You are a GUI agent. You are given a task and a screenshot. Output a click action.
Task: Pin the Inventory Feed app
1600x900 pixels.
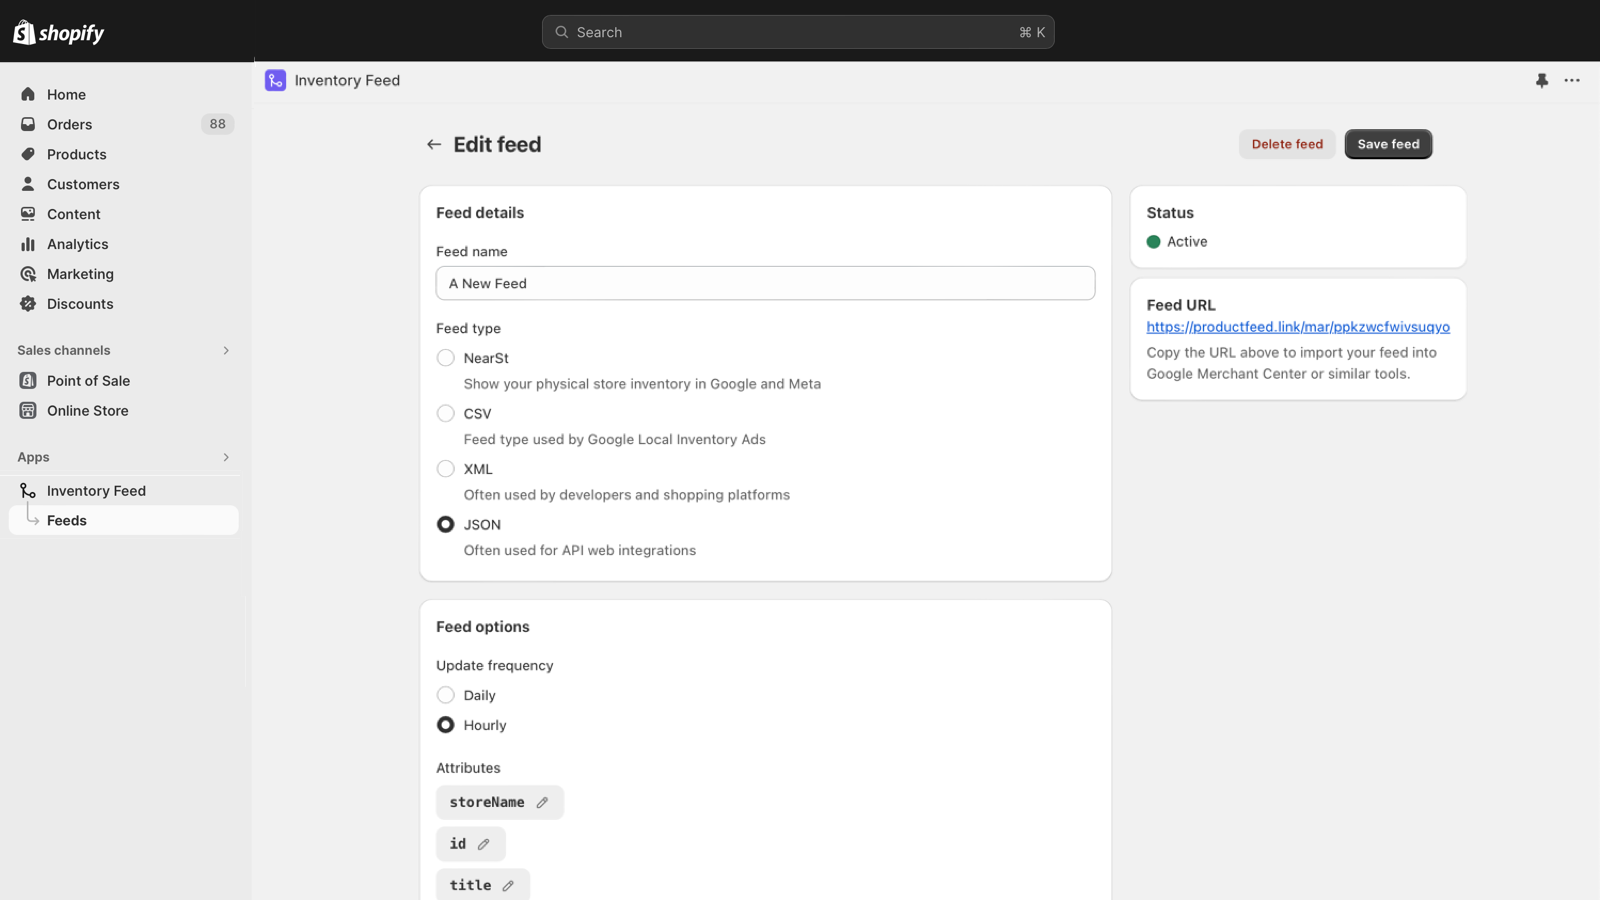click(x=1541, y=80)
